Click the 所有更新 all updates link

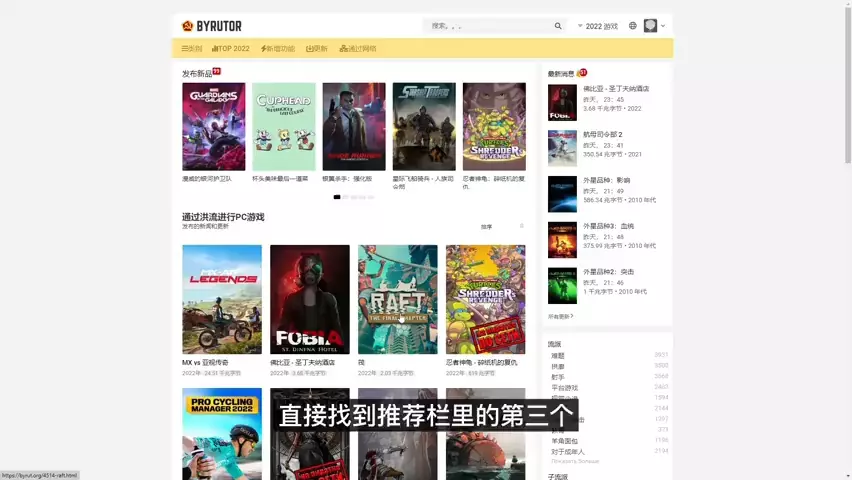coord(560,316)
